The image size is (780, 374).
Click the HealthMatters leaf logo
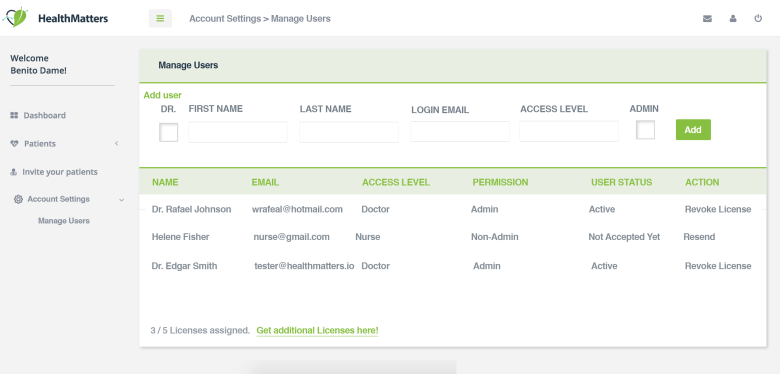[15, 17]
